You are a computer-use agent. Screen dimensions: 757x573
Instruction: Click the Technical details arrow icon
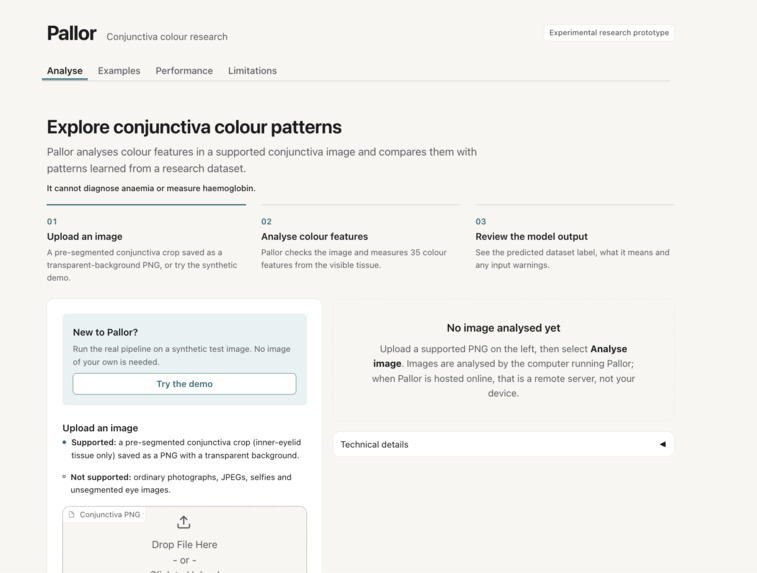click(663, 444)
